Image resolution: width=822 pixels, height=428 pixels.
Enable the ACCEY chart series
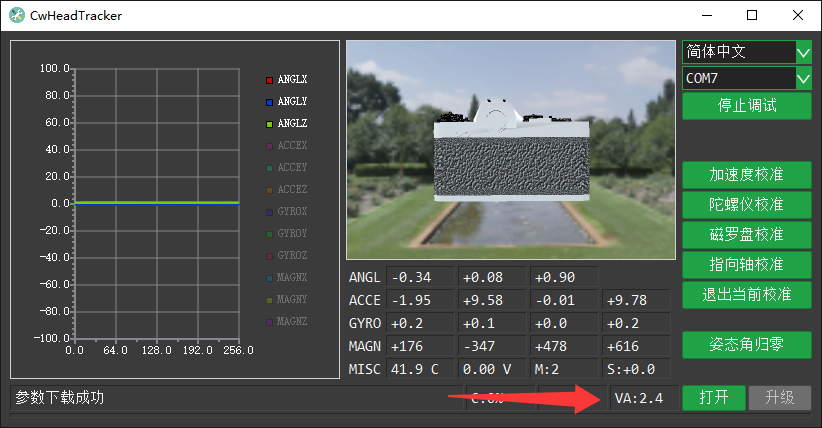(287, 168)
